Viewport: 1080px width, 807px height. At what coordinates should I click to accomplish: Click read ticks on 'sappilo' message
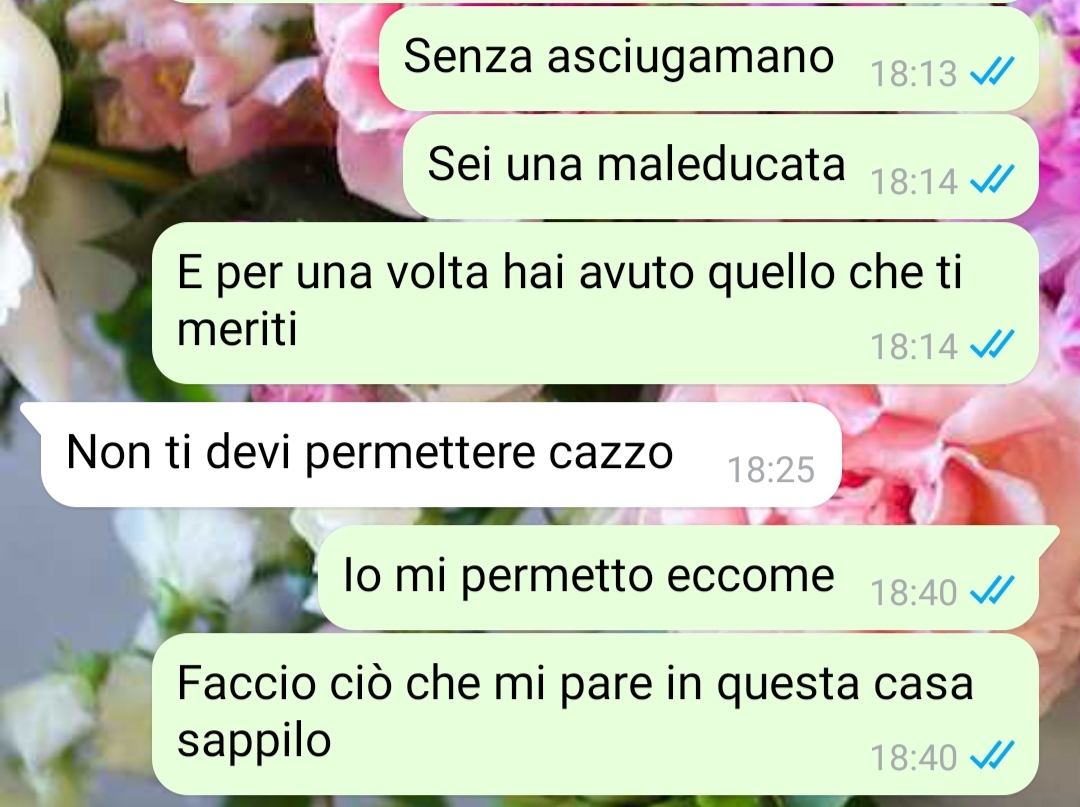(992, 755)
